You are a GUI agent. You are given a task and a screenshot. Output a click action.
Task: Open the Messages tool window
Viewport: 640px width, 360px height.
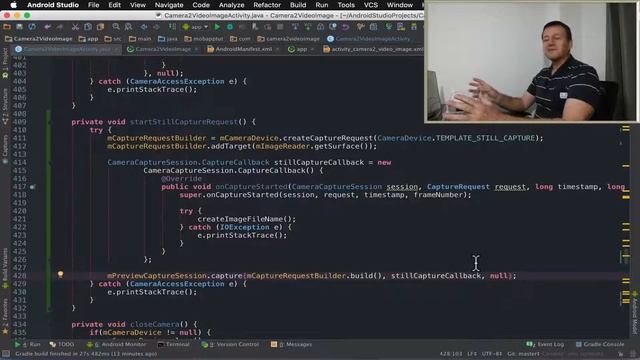point(292,344)
